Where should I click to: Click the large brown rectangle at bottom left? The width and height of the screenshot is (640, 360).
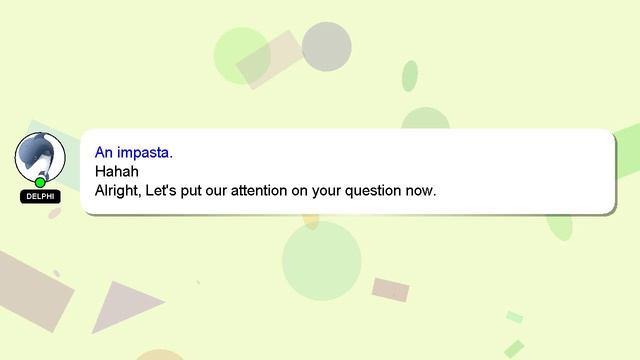pos(33,291)
